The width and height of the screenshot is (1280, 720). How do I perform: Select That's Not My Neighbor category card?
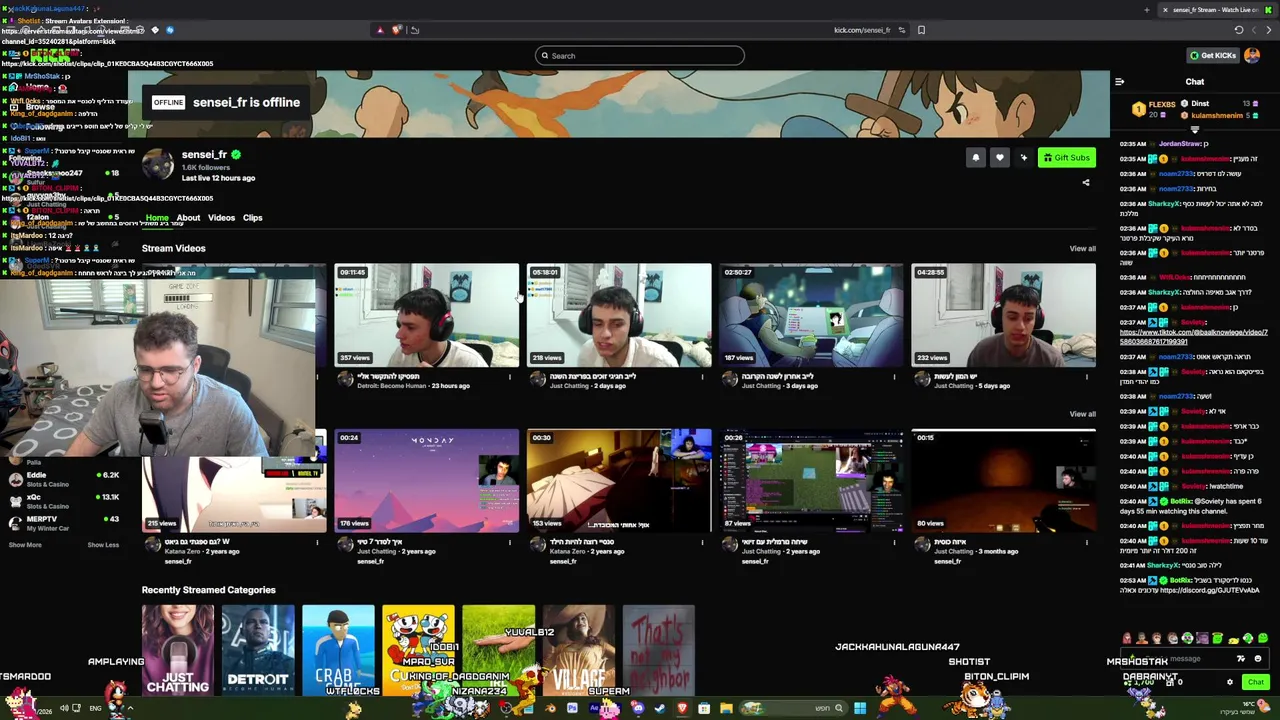[658, 650]
